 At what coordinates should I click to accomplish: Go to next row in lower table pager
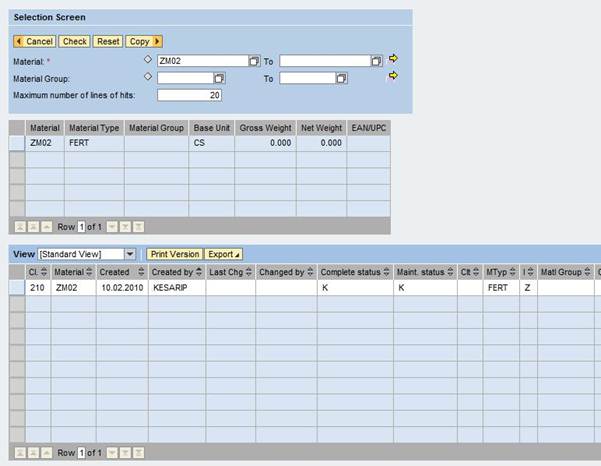[112, 453]
